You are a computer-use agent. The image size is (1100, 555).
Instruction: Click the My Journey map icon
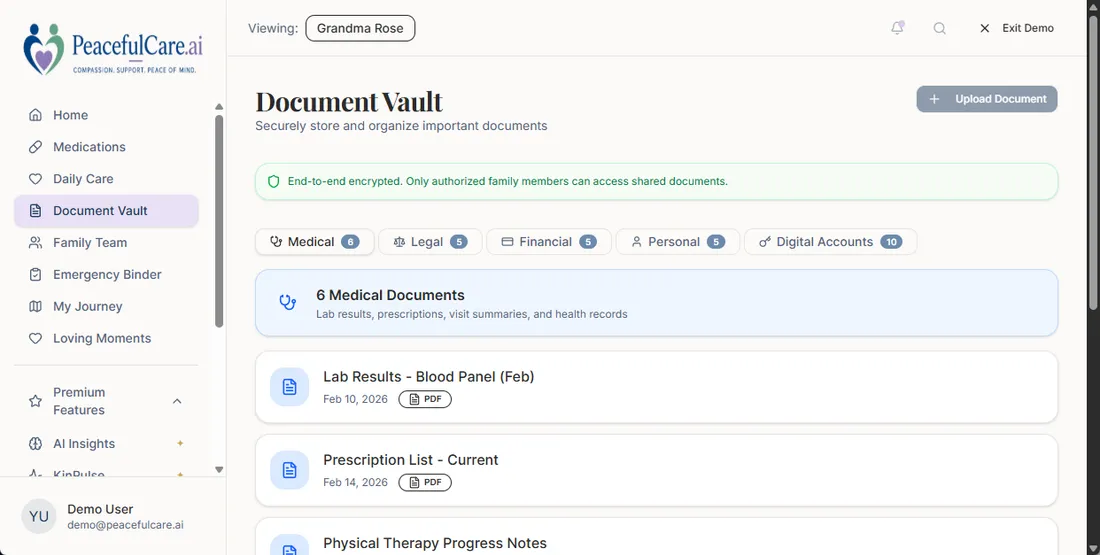click(35, 307)
